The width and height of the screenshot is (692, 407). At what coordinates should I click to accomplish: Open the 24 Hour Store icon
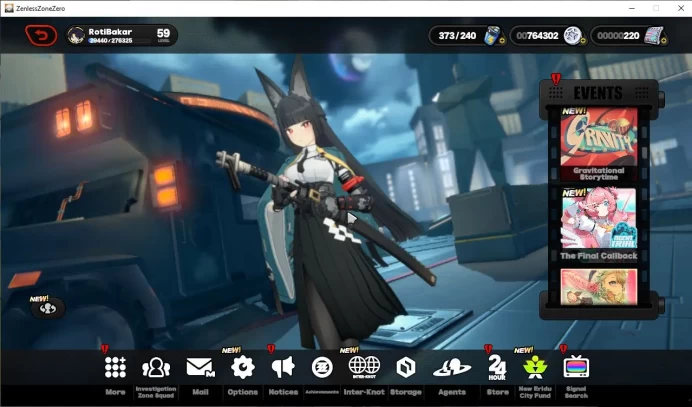(x=497, y=367)
